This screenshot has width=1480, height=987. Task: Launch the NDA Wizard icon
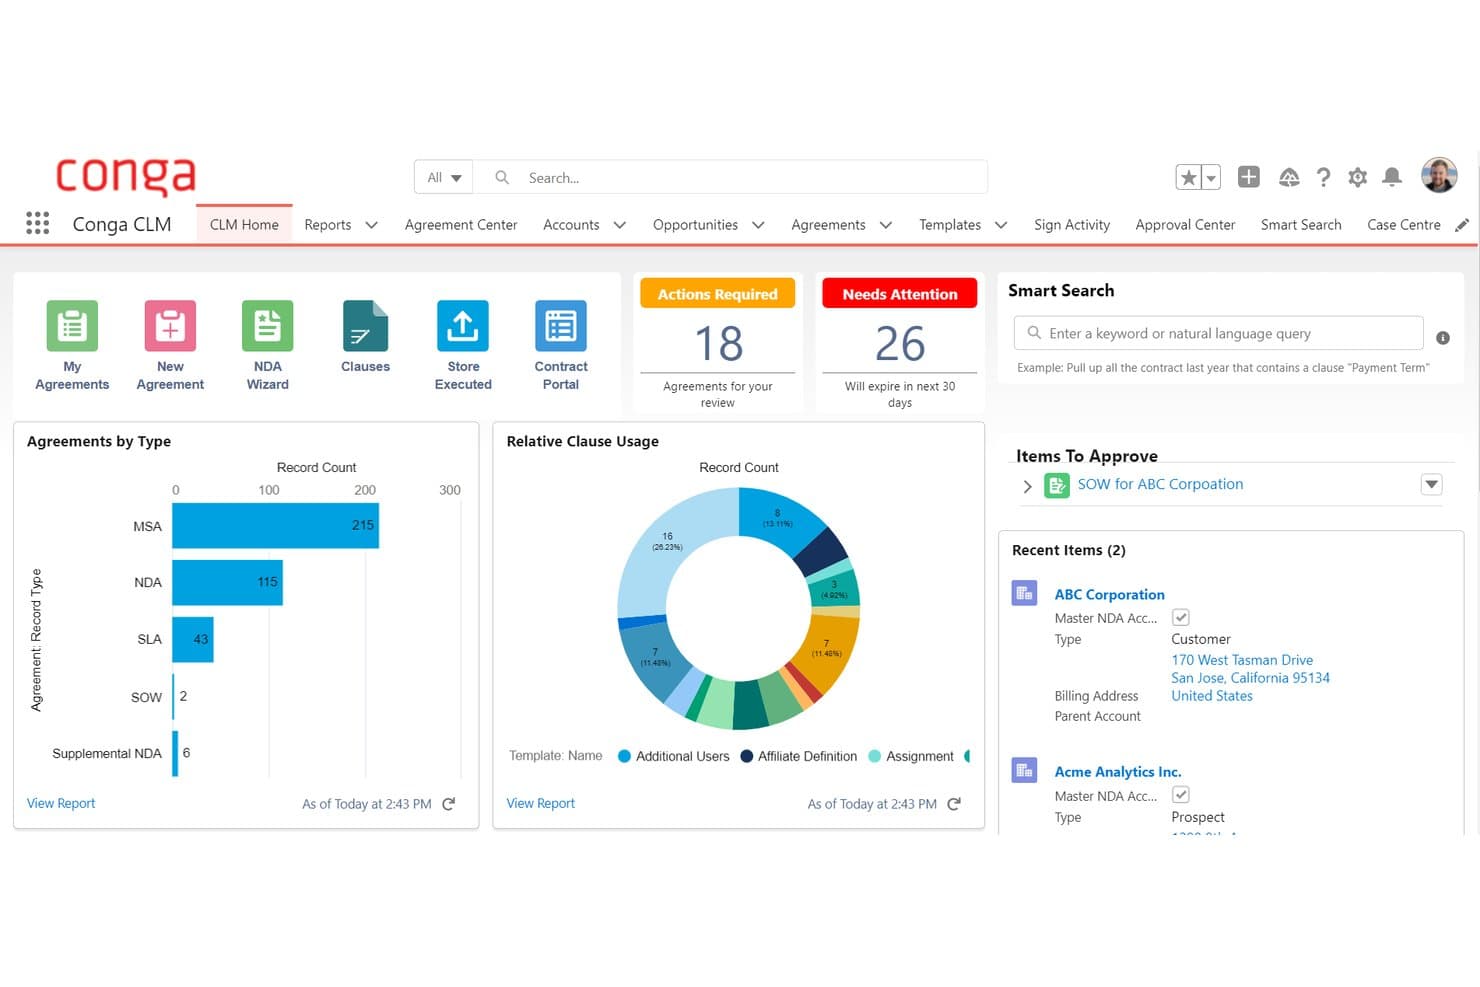point(267,325)
